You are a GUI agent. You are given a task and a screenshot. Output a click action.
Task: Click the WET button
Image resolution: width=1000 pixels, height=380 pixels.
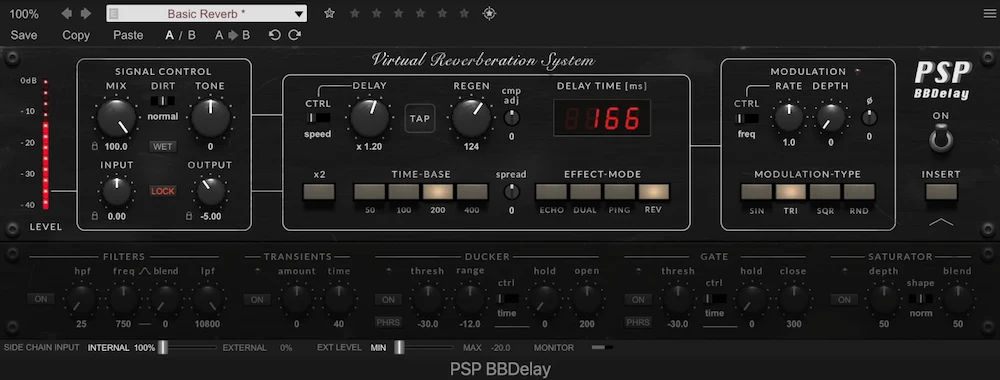tap(163, 147)
